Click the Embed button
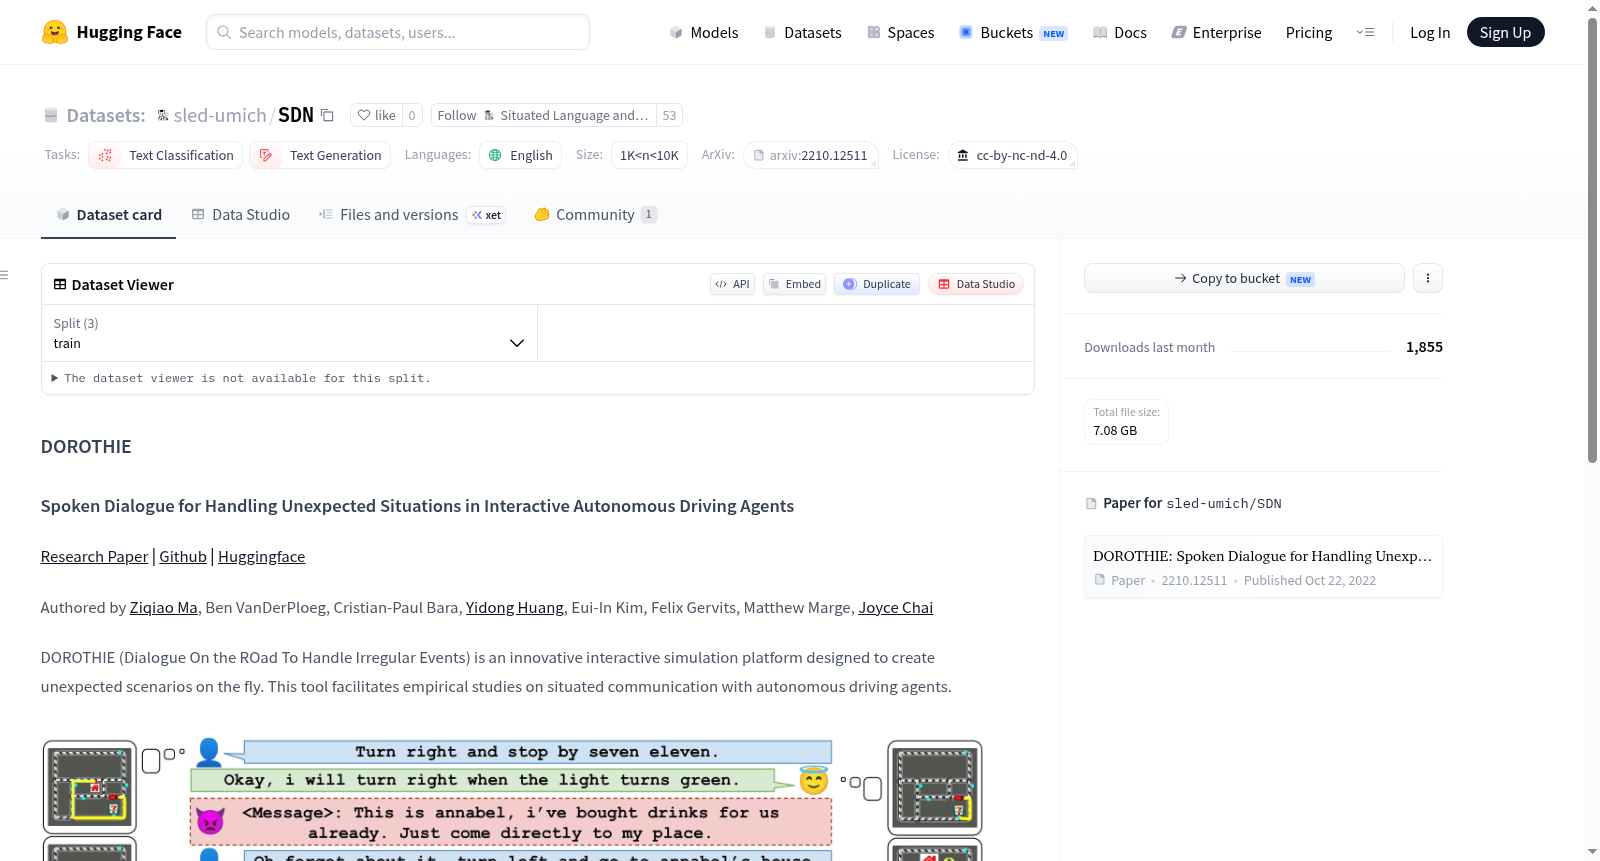This screenshot has width=1600, height=861. click(795, 284)
